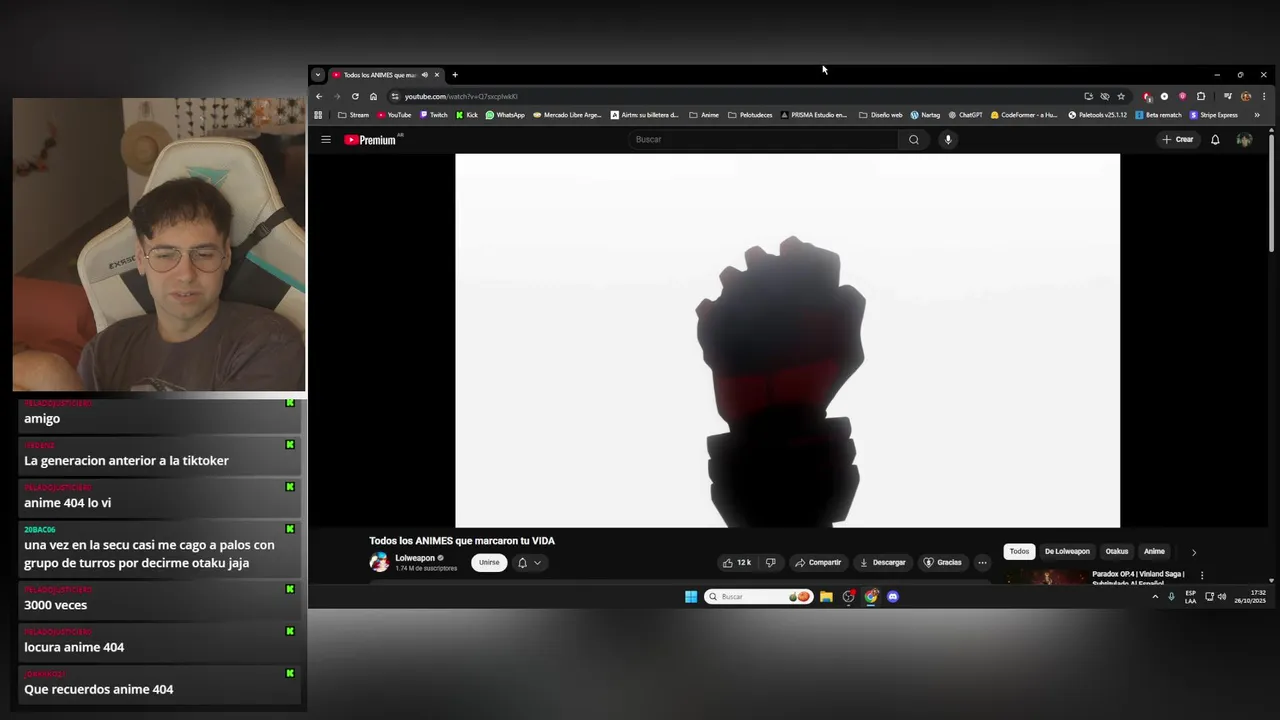This screenshot has width=1280, height=720.
Task: Open options for Paradox OP.4 Vinland Saga video
Action: (1202, 576)
